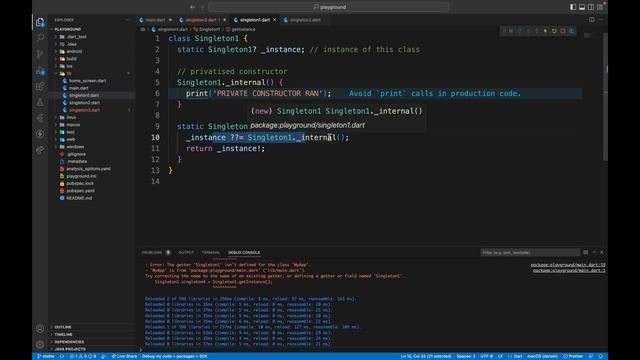Open singleton3.dart in the explorer

[92, 110]
